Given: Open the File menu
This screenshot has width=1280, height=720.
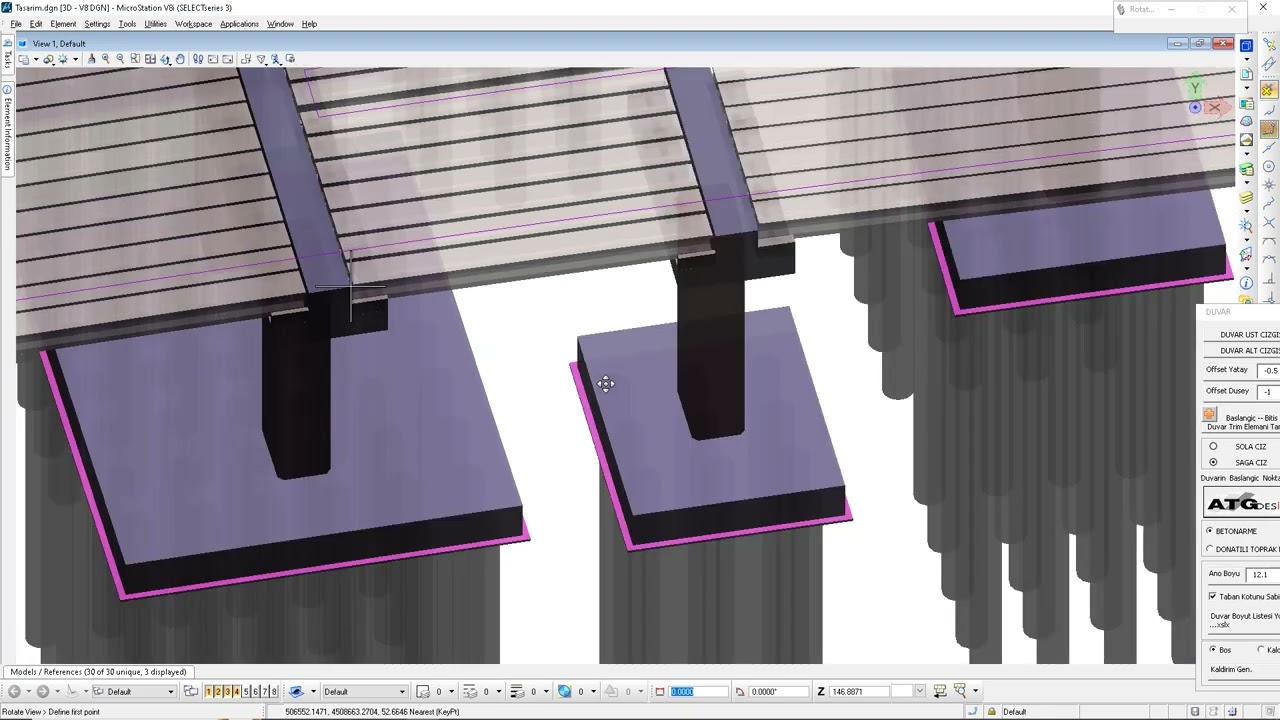Looking at the screenshot, I should pyautogui.click(x=15, y=24).
